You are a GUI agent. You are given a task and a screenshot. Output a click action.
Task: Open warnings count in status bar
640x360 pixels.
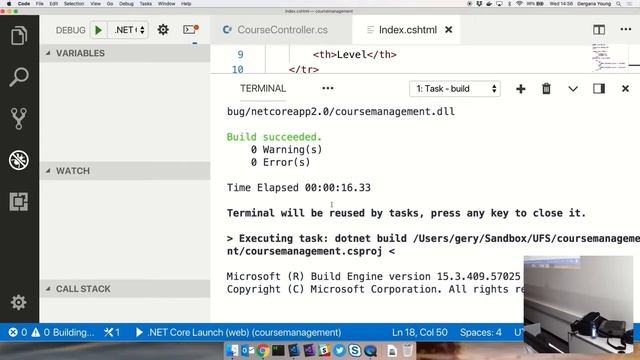41,332
